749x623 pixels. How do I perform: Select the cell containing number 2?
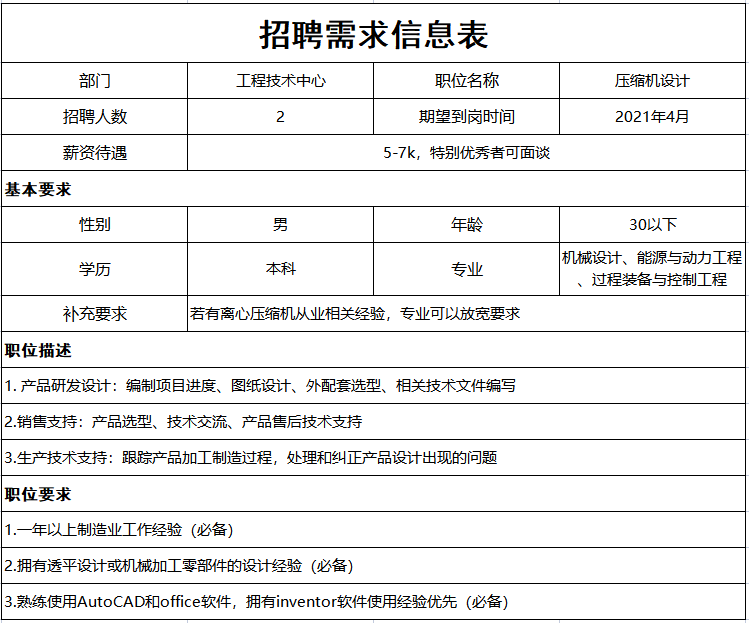click(x=280, y=117)
